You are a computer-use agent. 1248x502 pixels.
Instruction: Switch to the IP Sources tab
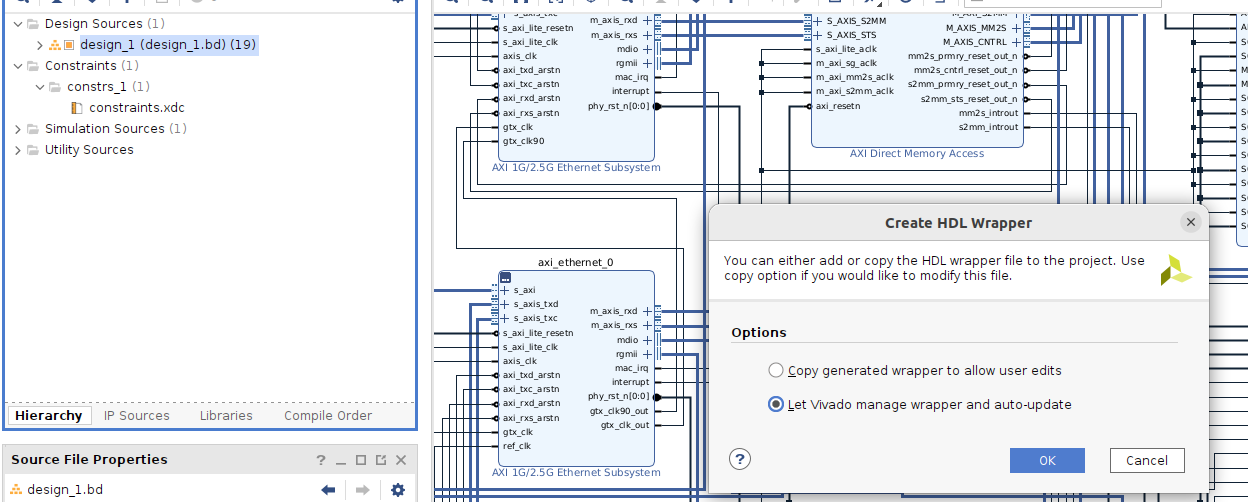point(137,415)
